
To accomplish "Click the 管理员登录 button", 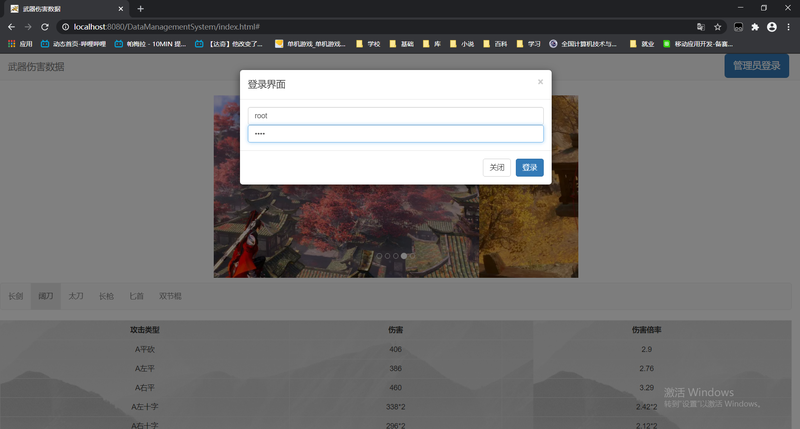I will click(757, 66).
